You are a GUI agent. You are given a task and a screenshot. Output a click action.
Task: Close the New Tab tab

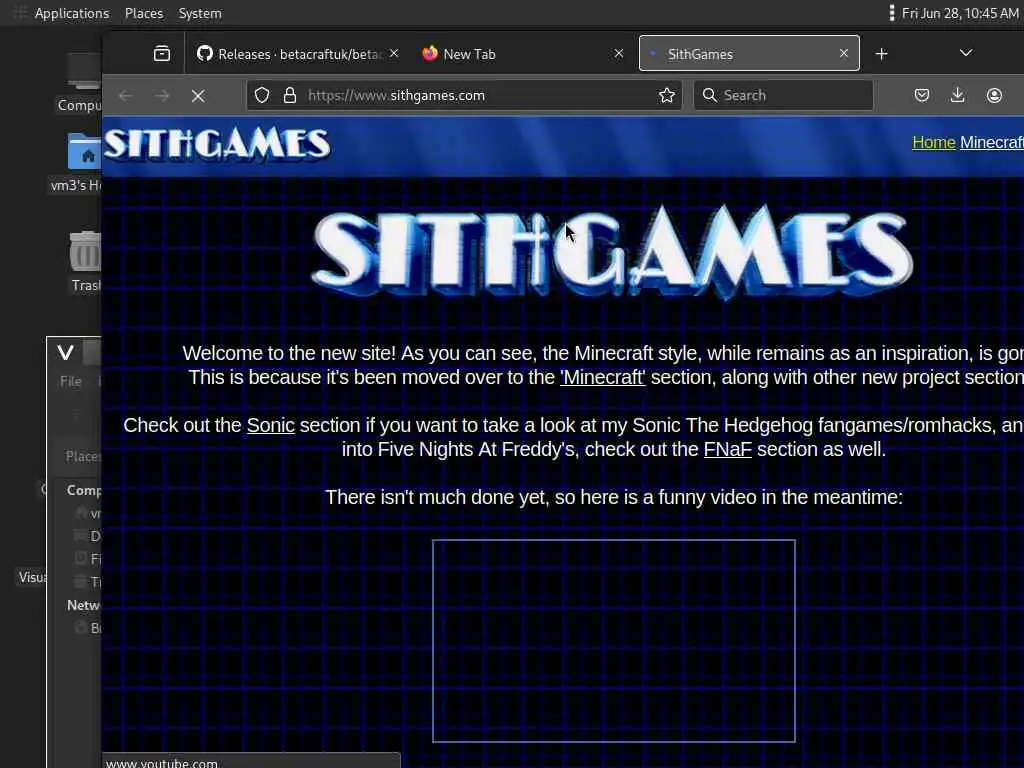(x=618, y=54)
